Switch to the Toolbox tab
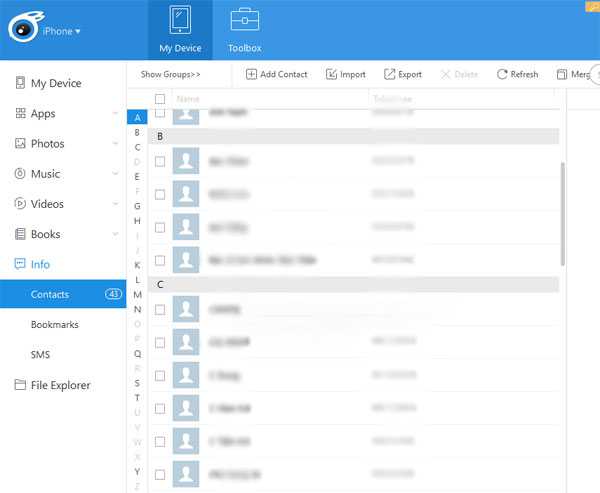This screenshot has width=600, height=493. 245,30
